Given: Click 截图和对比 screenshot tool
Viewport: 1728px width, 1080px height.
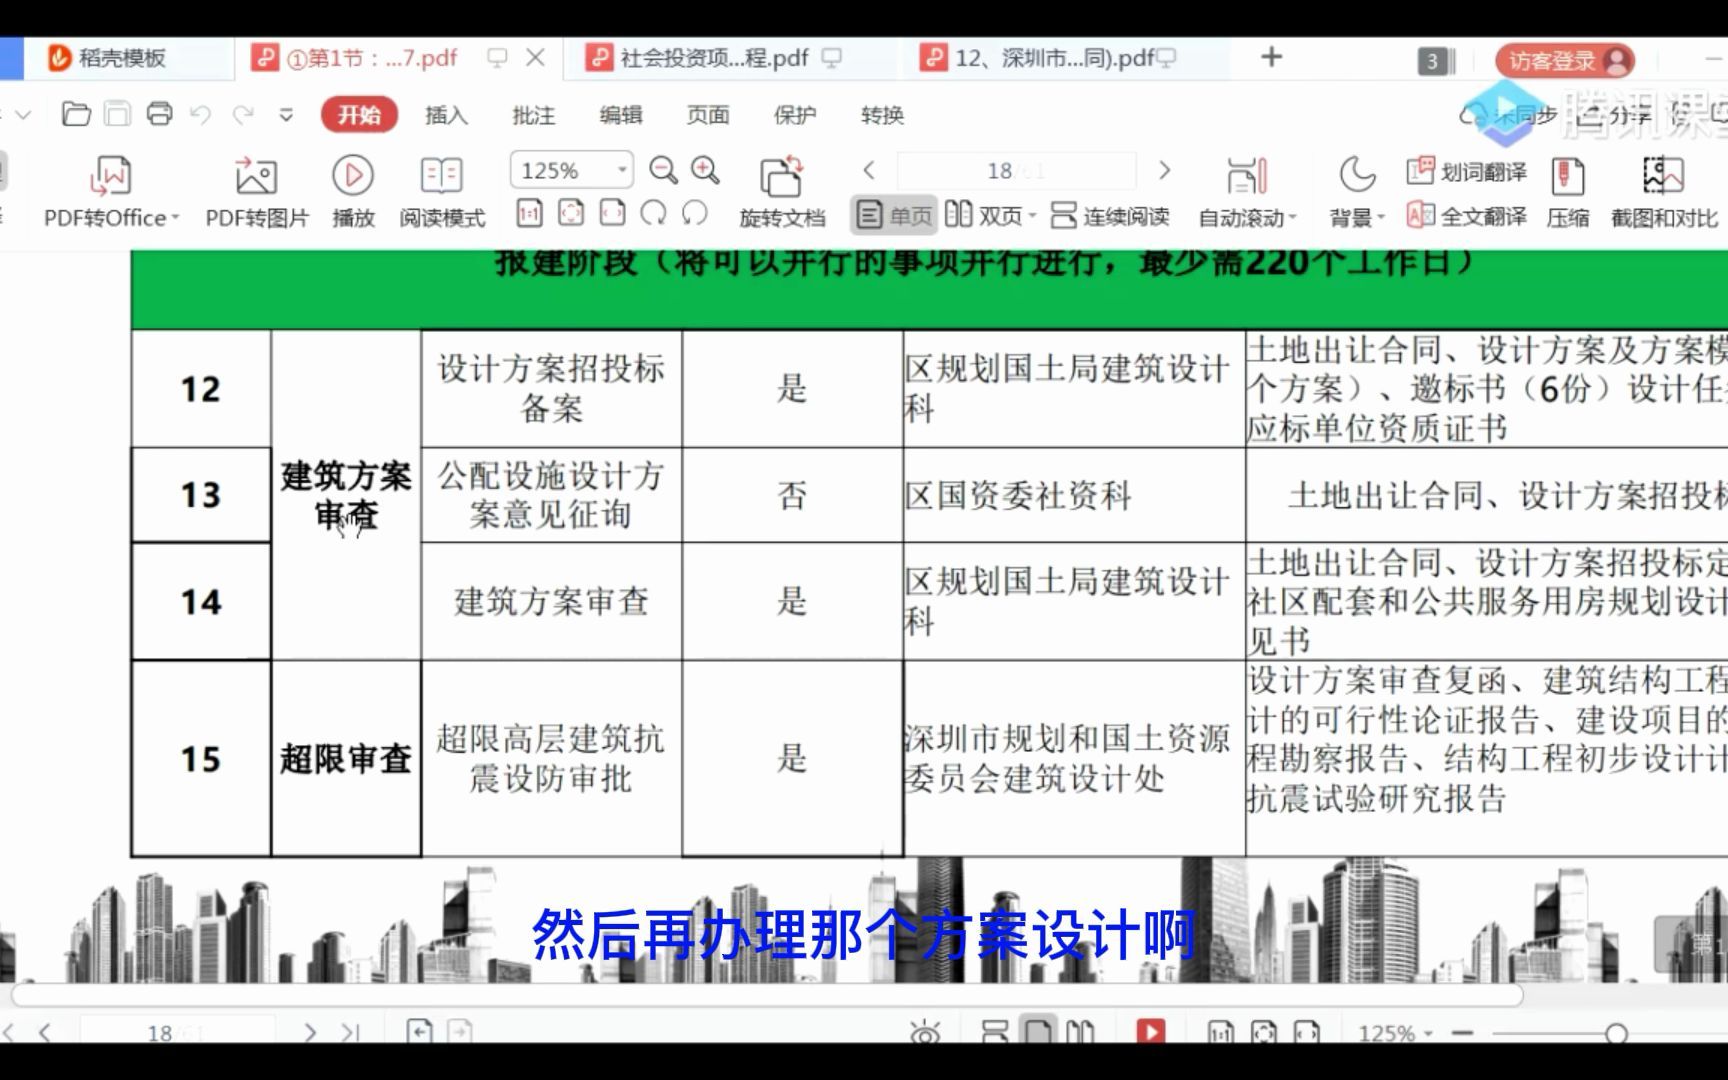Looking at the screenshot, I should click(1664, 192).
